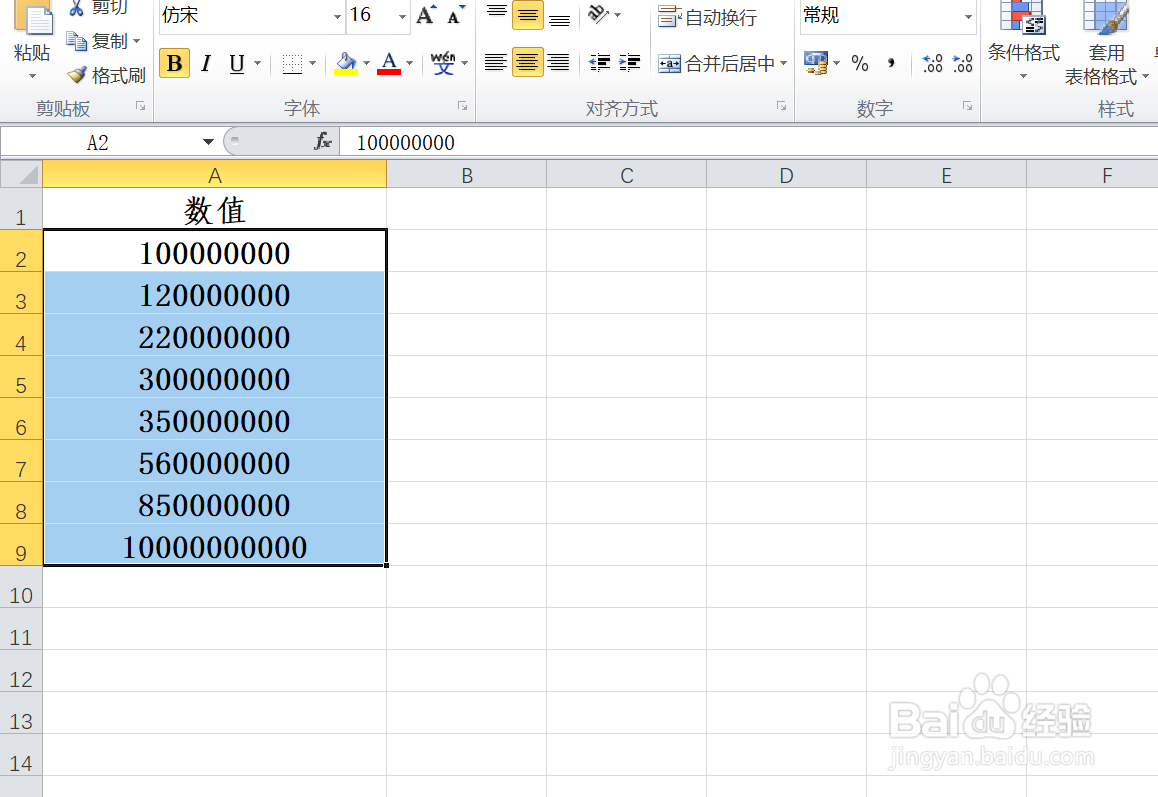Toggle center horizontal alignment
Viewport: 1158px width, 797px height.
(x=527, y=64)
